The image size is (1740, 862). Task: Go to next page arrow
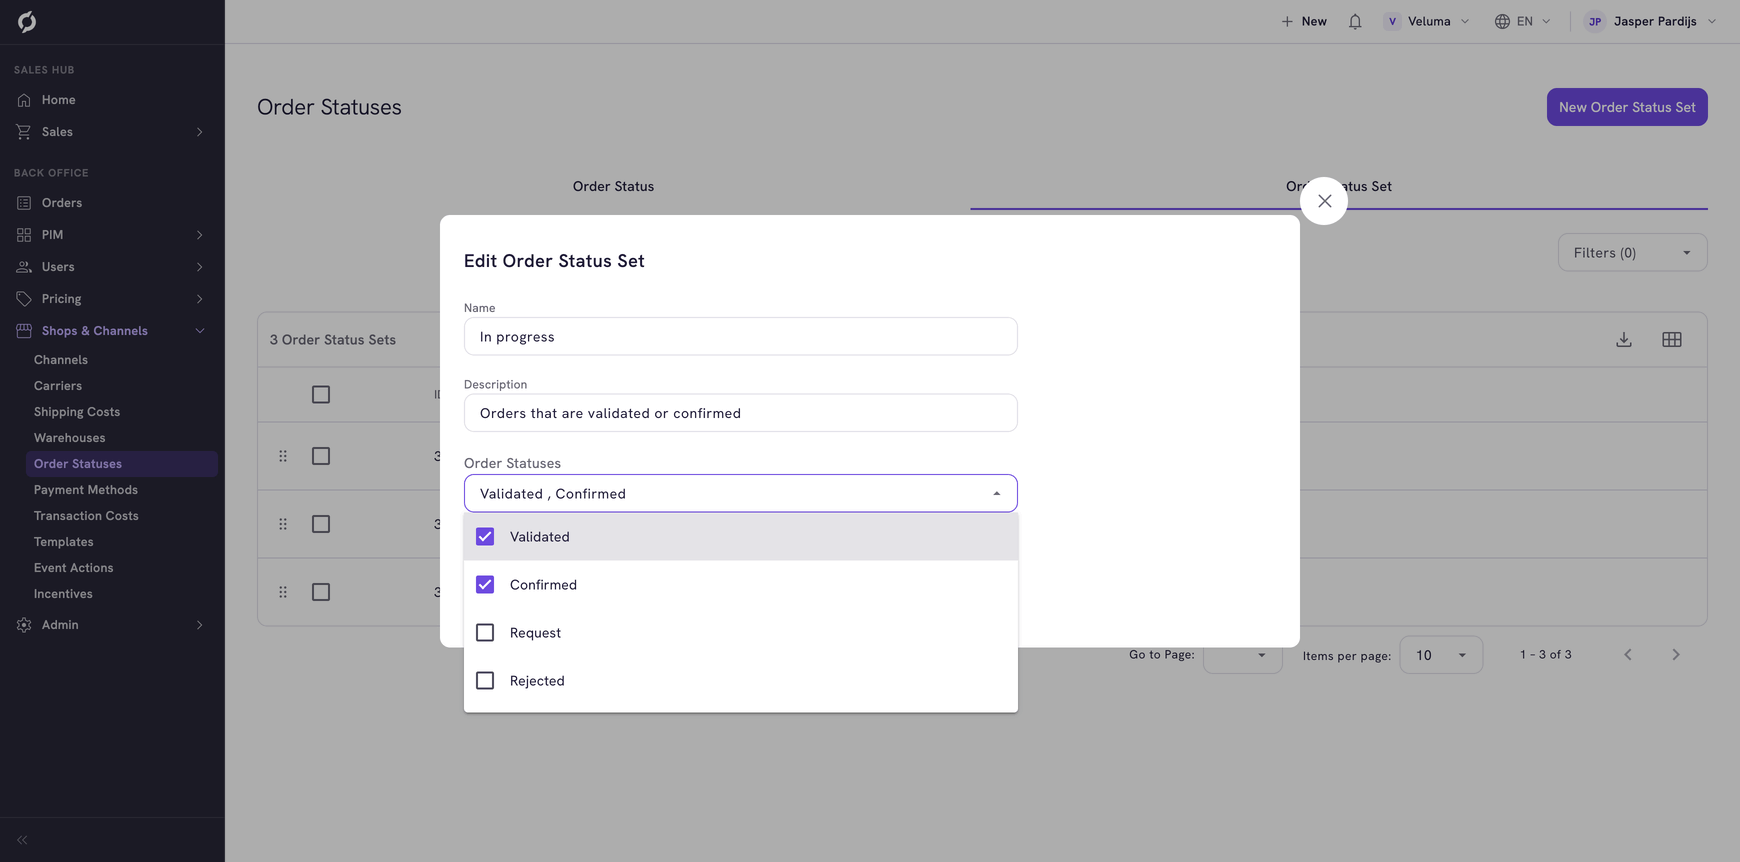(x=1676, y=655)
